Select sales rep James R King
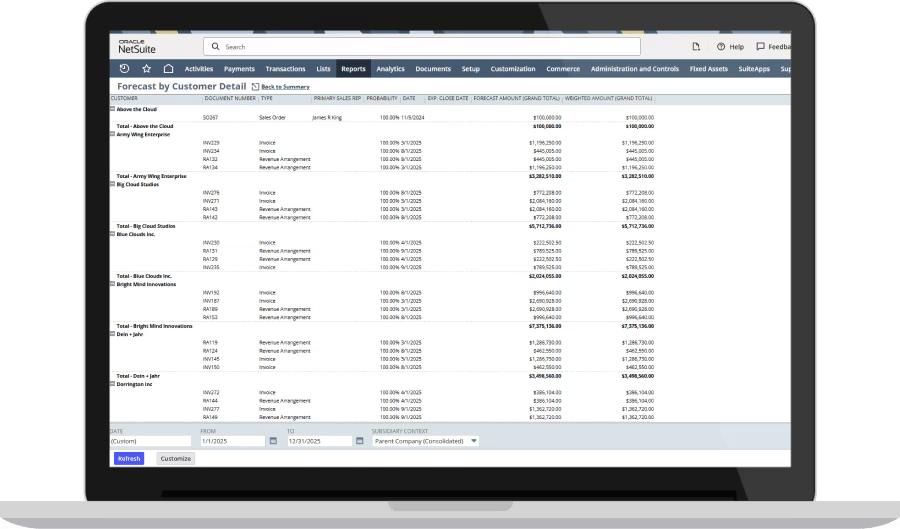 coord(327,118)
